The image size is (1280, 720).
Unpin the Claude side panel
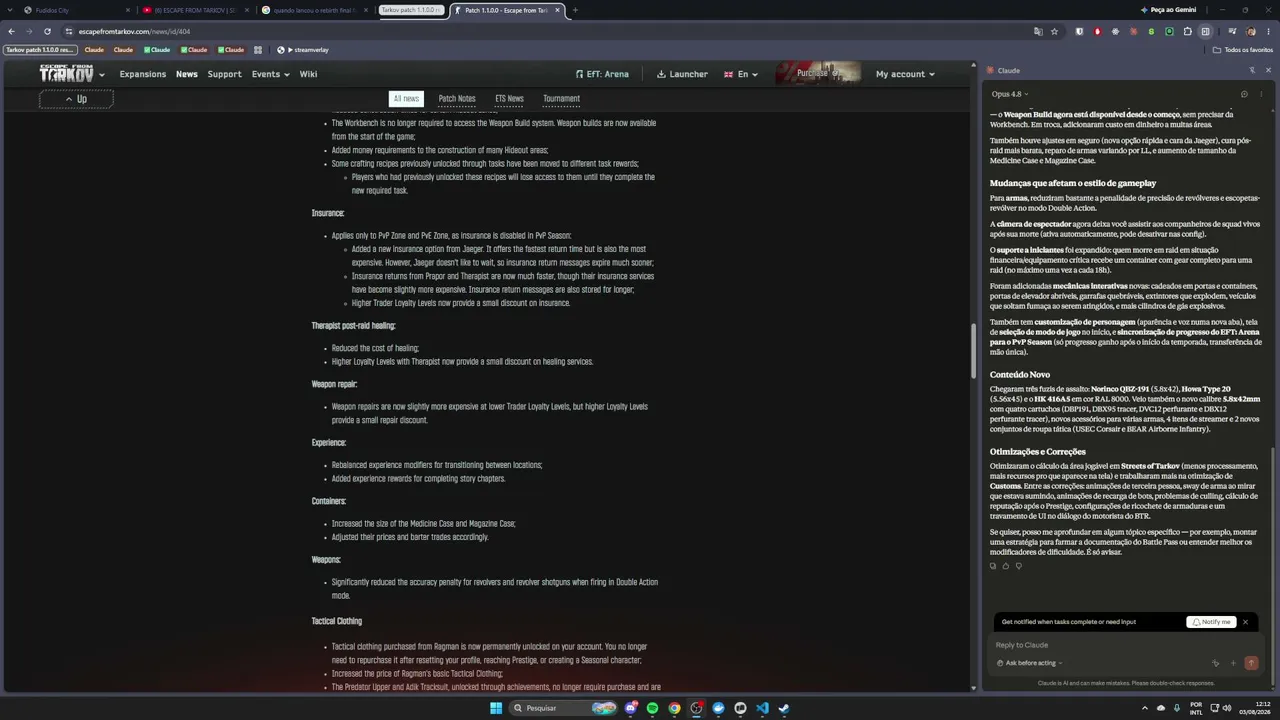[x=1252, y=71]
